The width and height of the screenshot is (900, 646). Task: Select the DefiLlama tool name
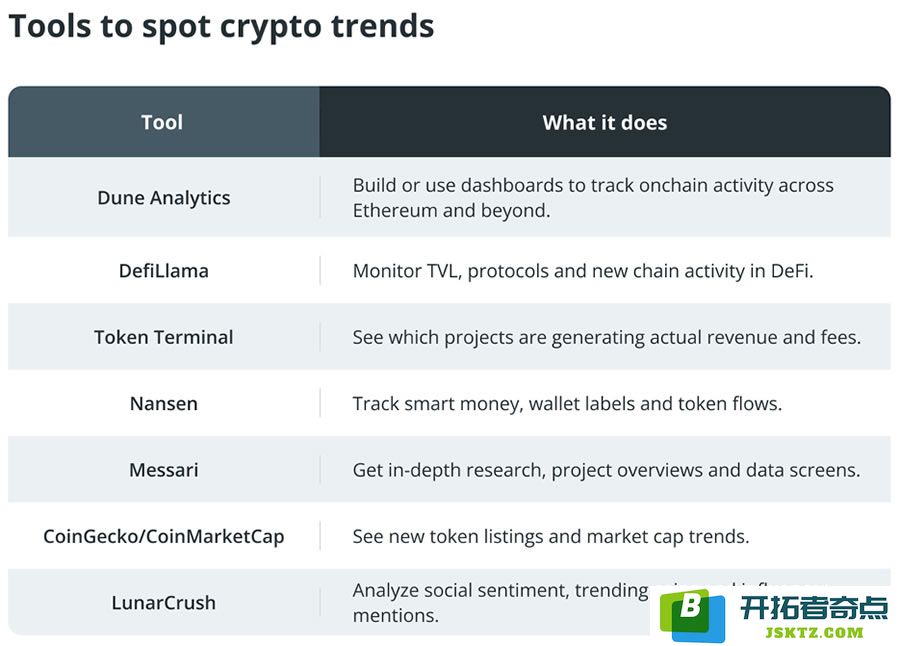[x=164, y=270]
